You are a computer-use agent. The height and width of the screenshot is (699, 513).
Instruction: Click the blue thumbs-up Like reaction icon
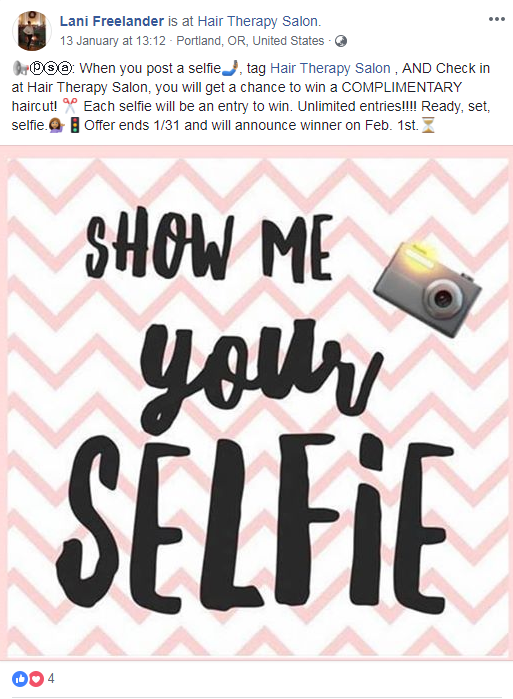[20, 678]
